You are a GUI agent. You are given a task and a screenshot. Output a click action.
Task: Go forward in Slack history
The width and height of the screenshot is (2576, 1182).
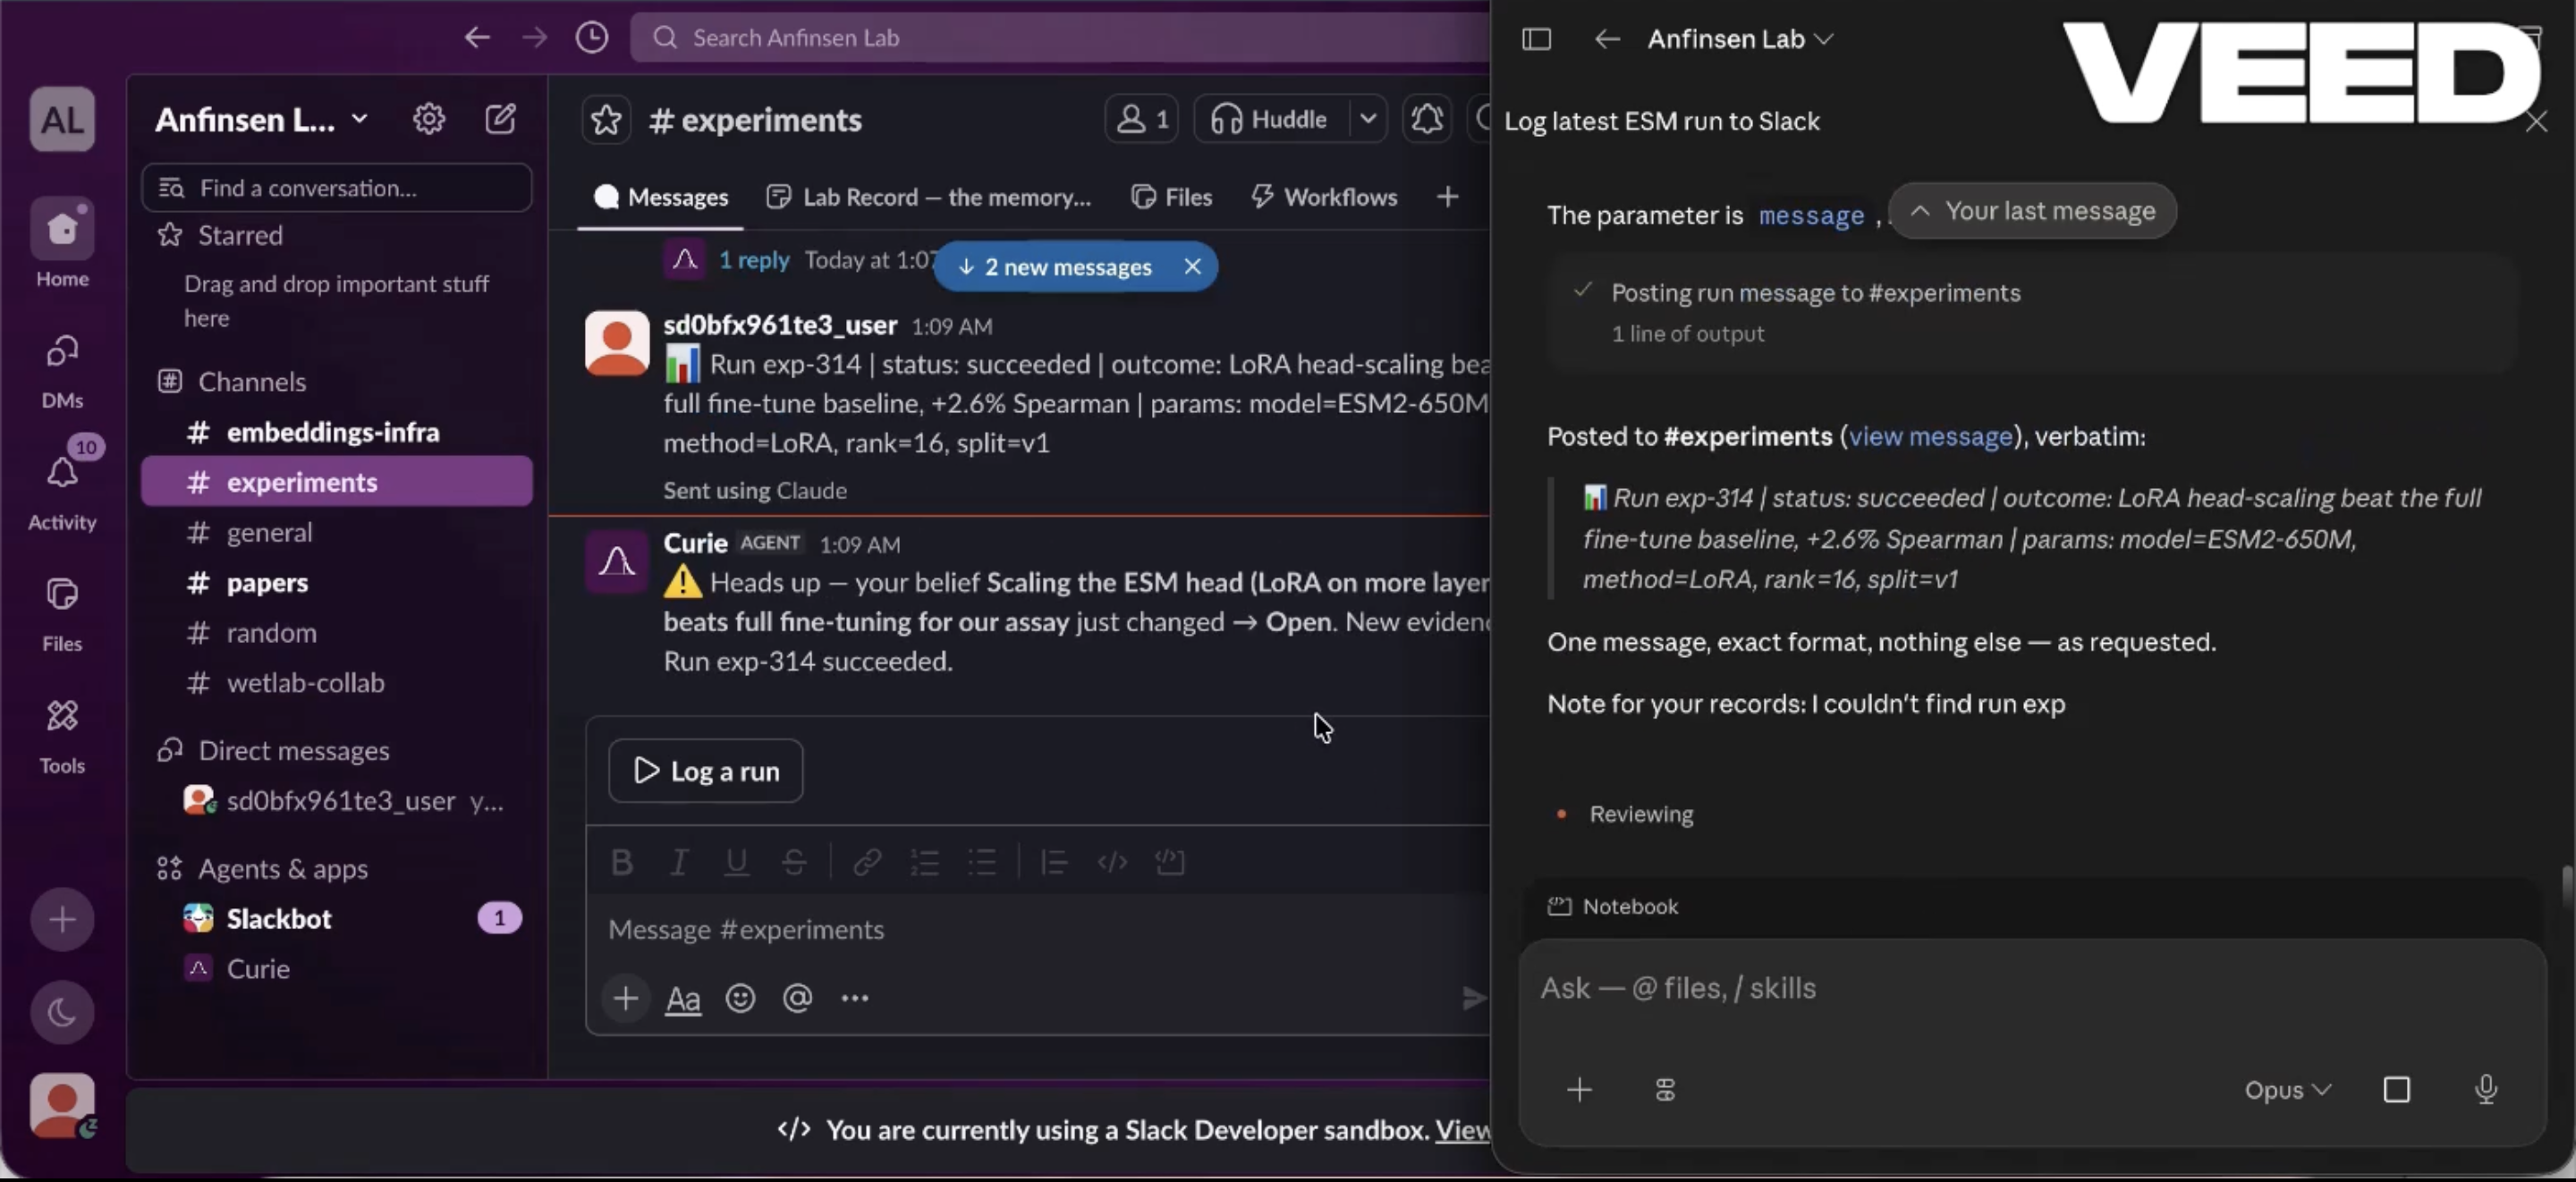coord(535,38)
